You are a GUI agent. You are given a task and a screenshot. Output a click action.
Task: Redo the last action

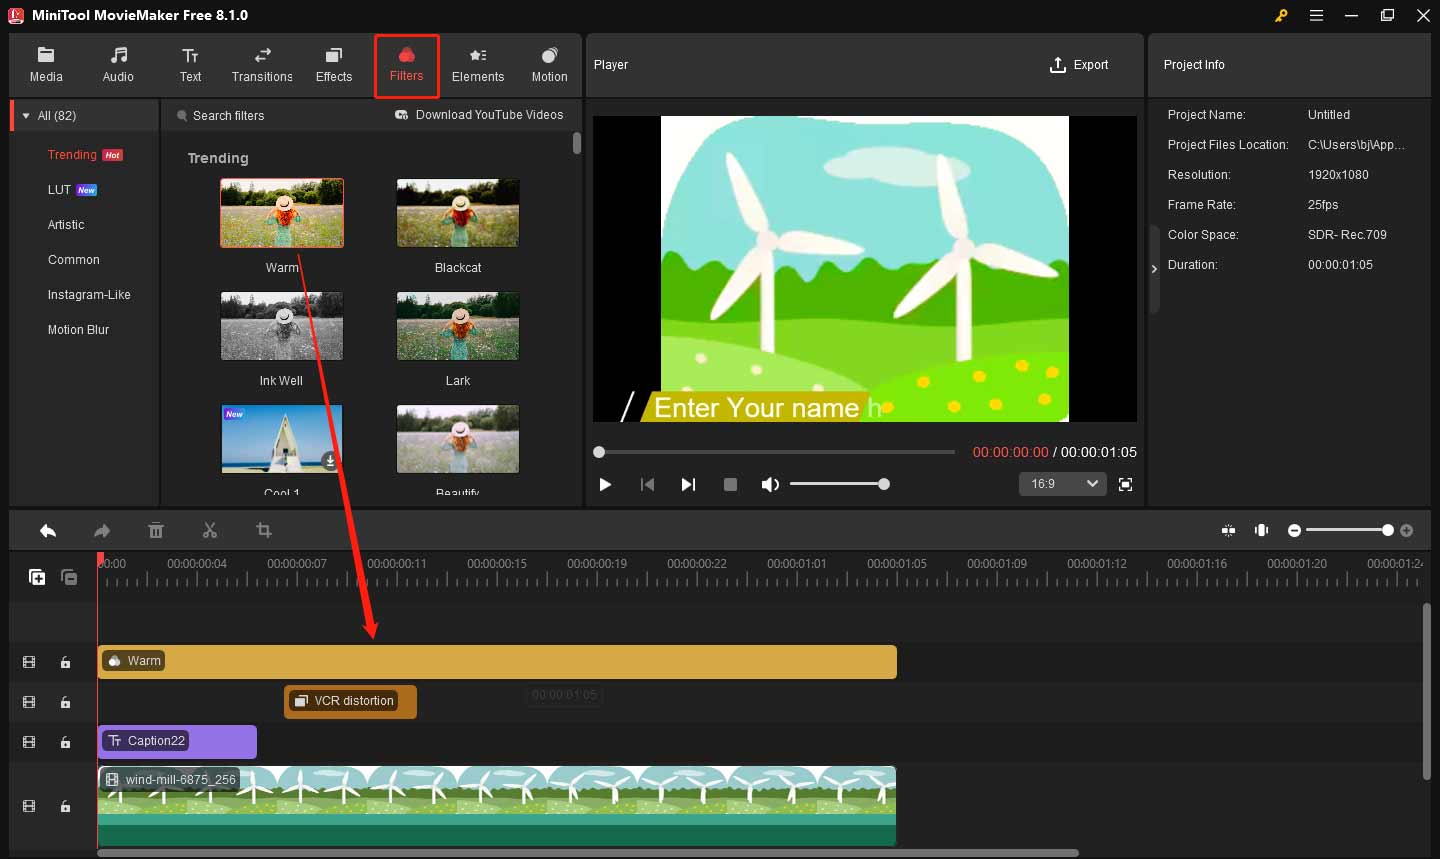pyautogui.click(x=102, y=531)
